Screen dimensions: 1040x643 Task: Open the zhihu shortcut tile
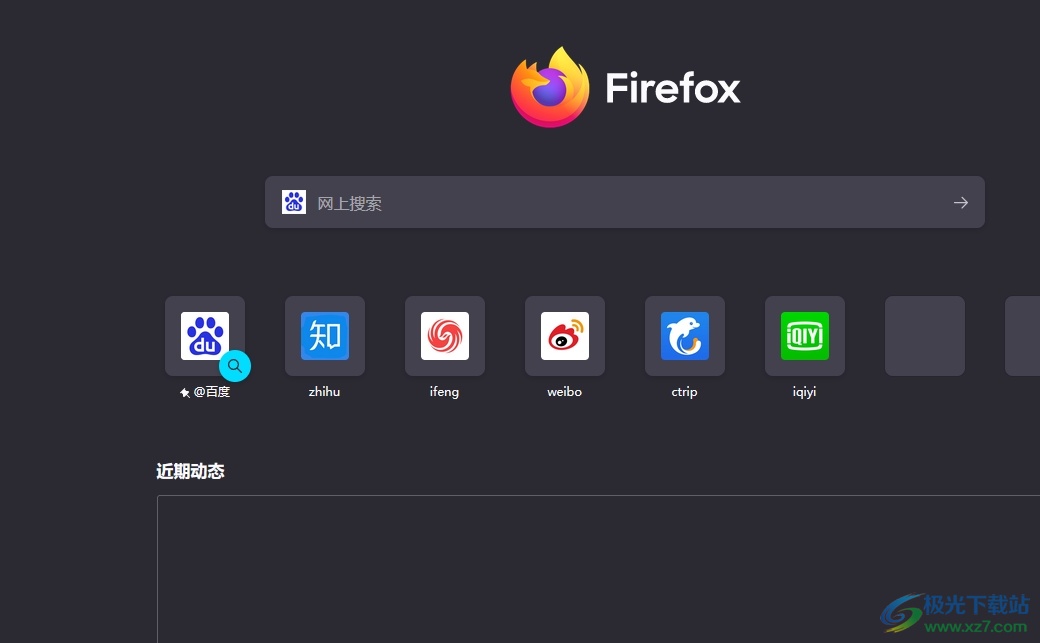click(x=325, y=336)
